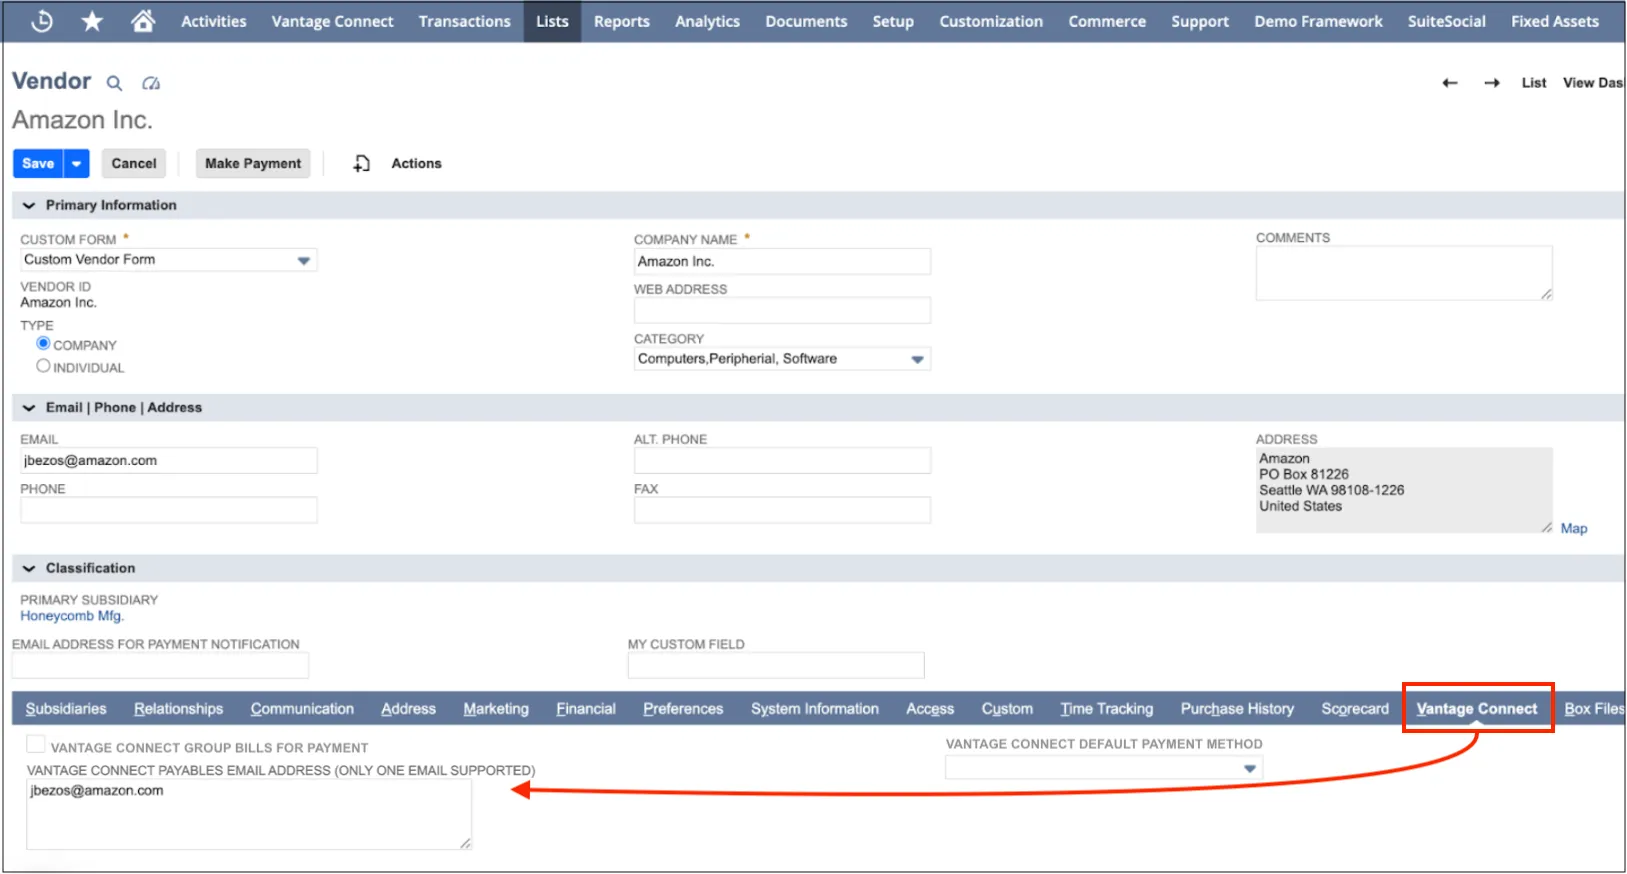
Task: Open the Lists menu
Action: pyautogui.click(x=552, y=21)
